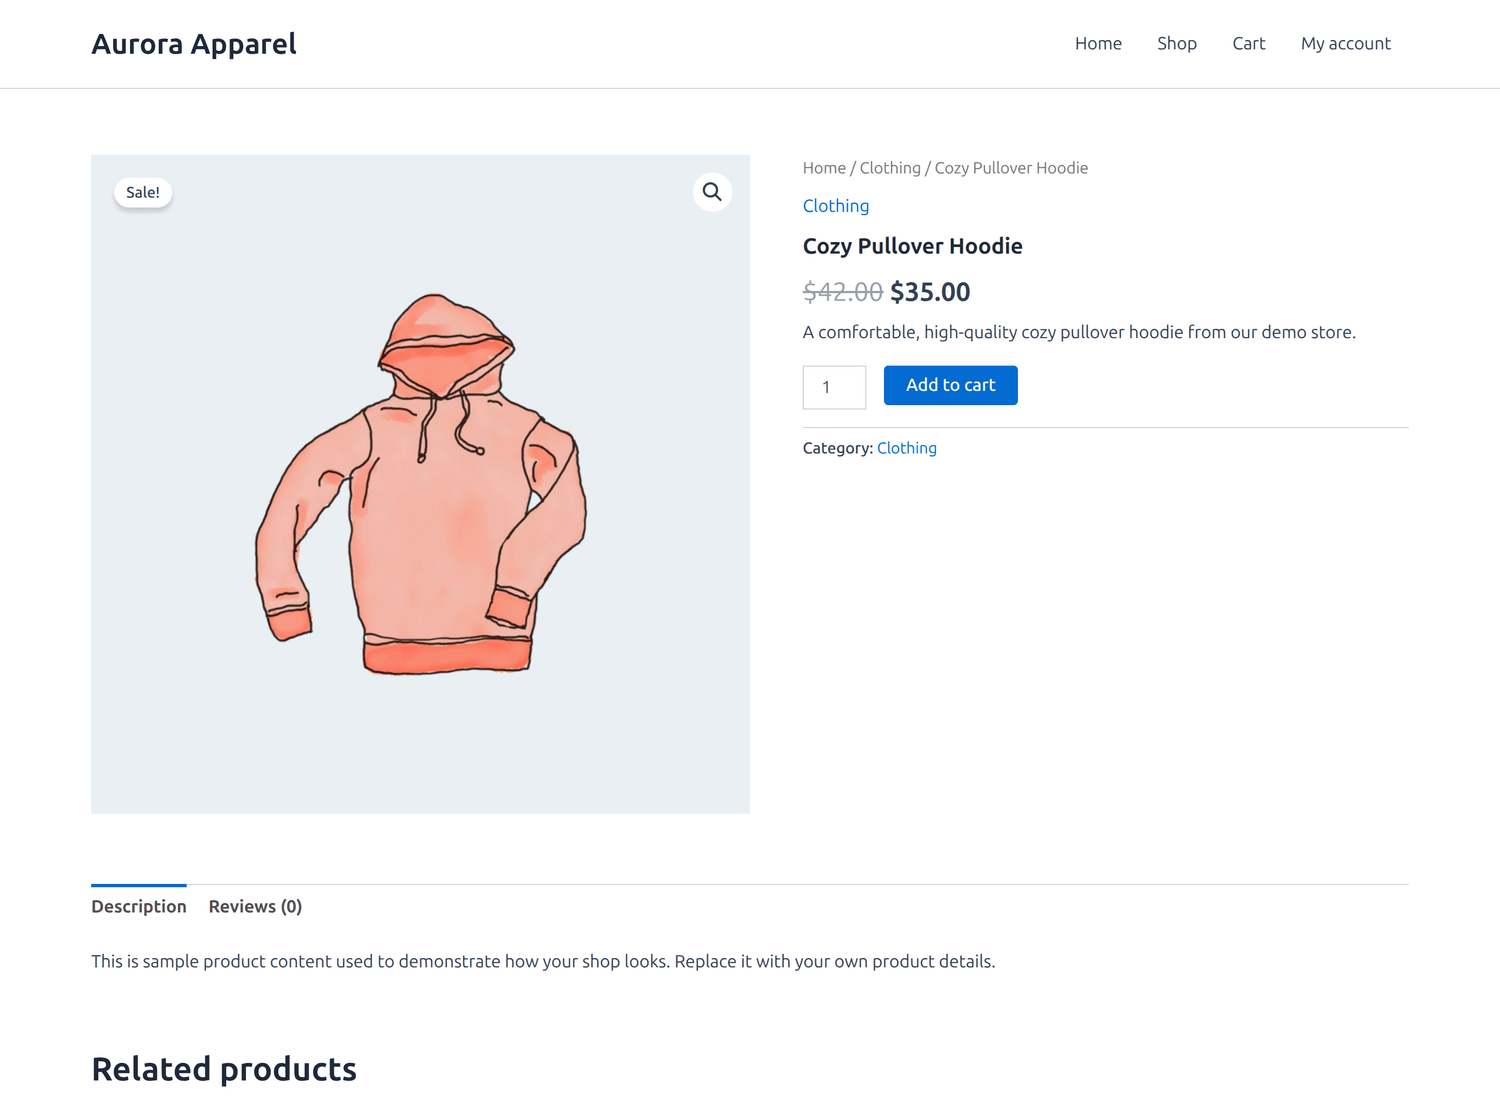Viewport: 1500px width, 1098px height.
Task: Click the short product description sentence
Action: [1079, 332]
